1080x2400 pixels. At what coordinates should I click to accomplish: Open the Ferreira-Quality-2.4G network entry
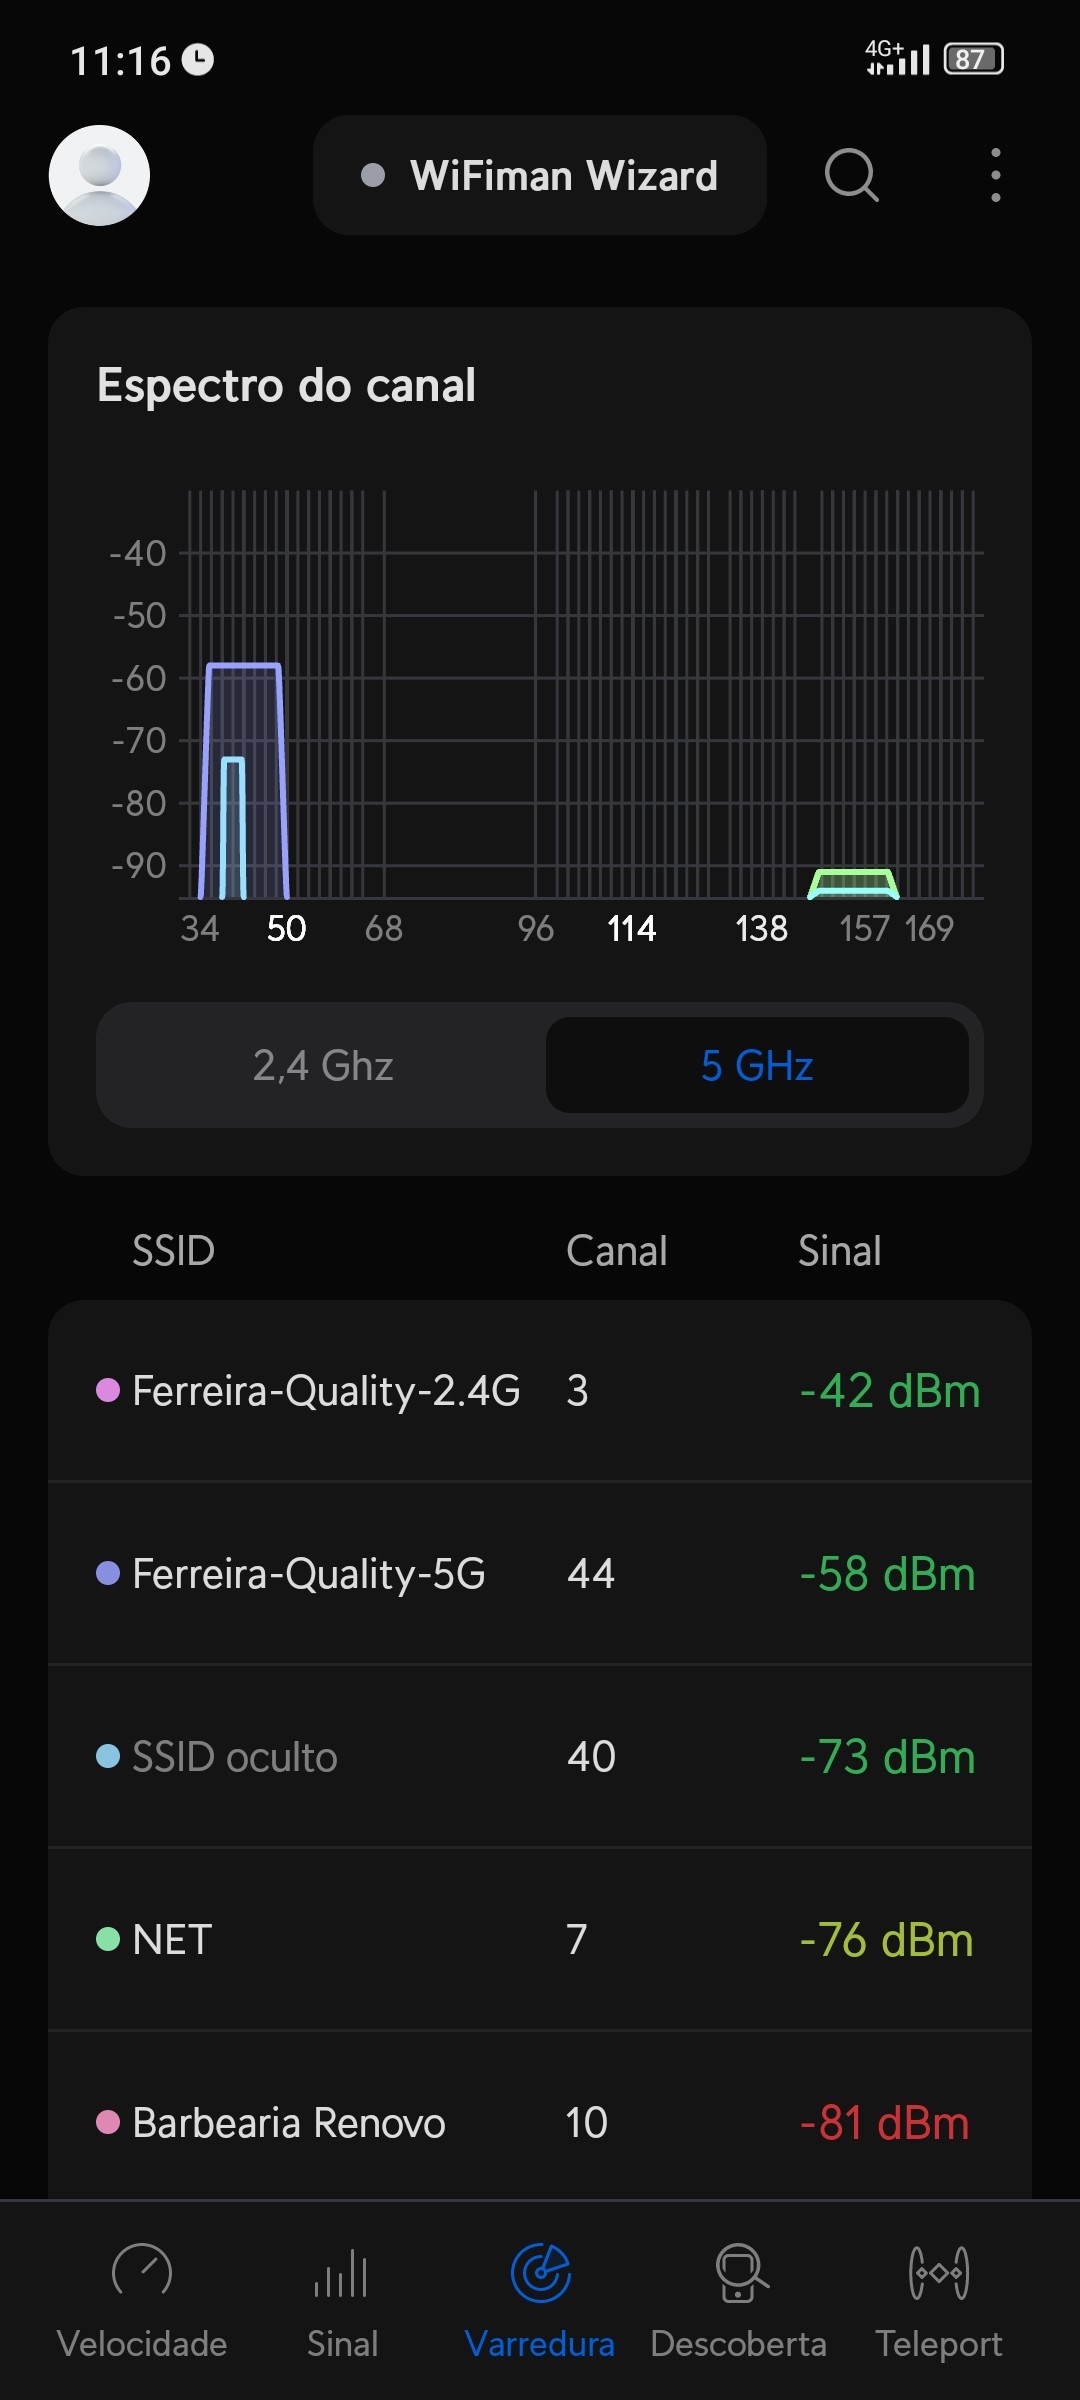[x=540, y=1391]
